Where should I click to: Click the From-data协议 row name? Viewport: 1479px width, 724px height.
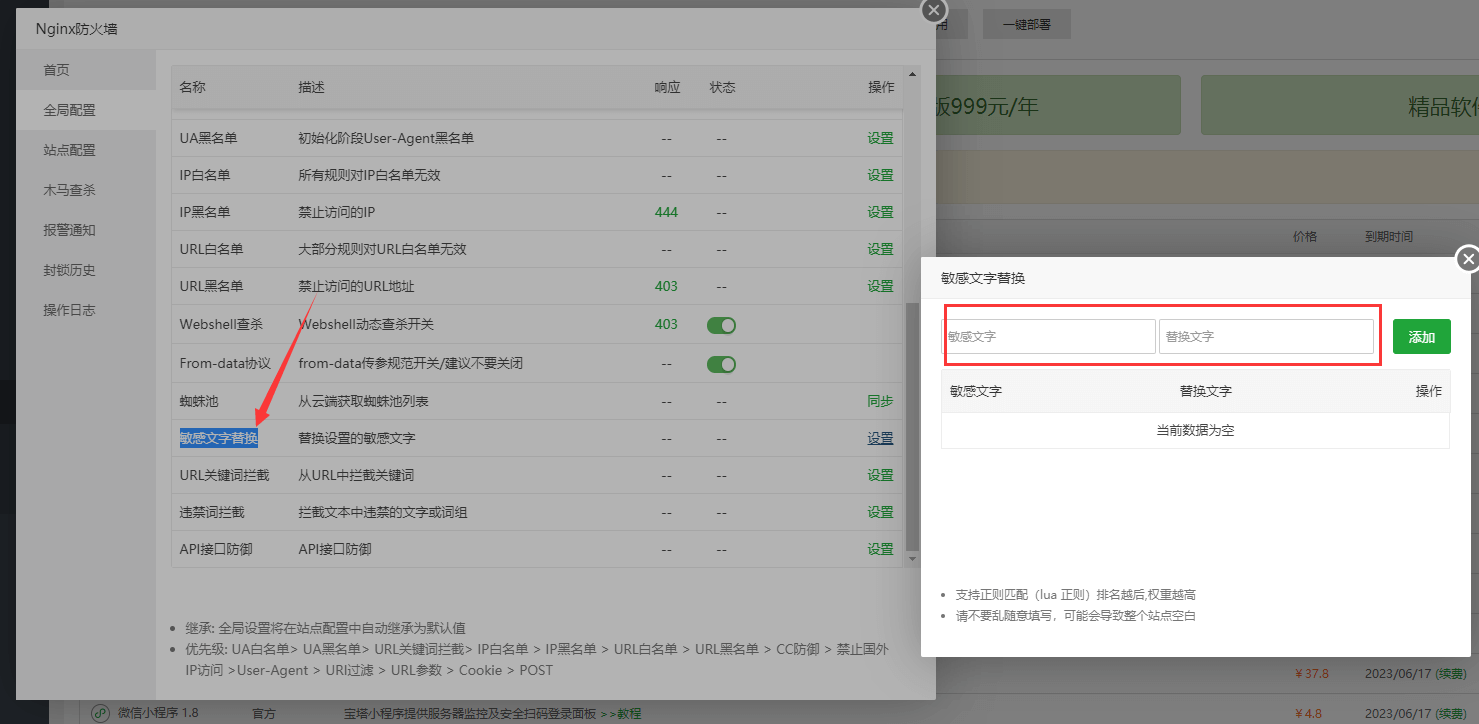point(225,363)
